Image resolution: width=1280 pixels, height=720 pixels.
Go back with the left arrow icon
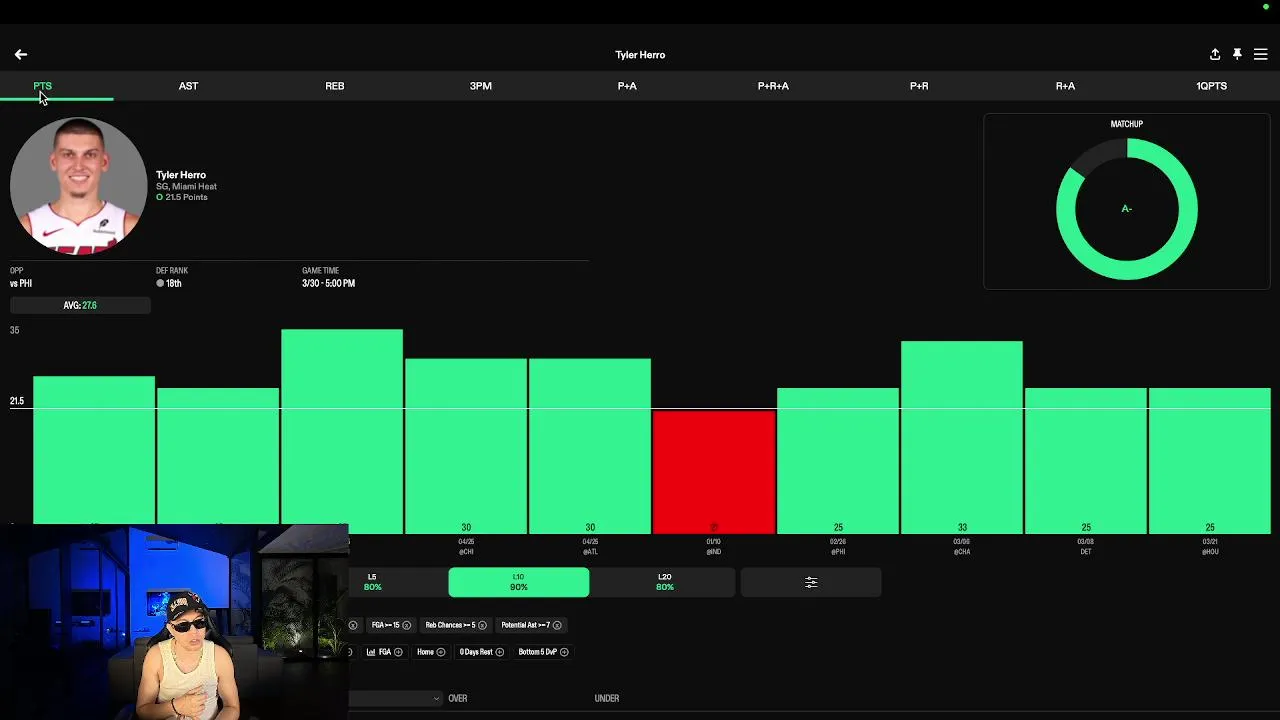(x=21, y=54)
